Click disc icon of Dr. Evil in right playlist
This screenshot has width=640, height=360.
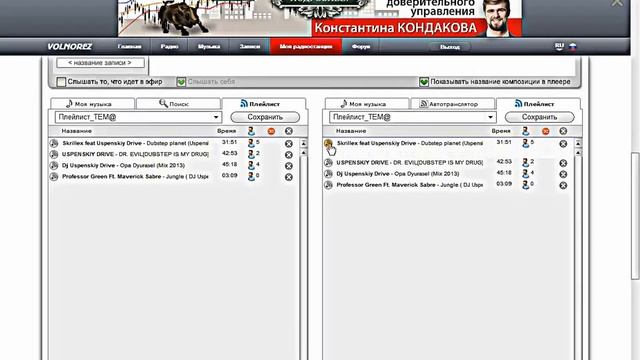(328, 162)
